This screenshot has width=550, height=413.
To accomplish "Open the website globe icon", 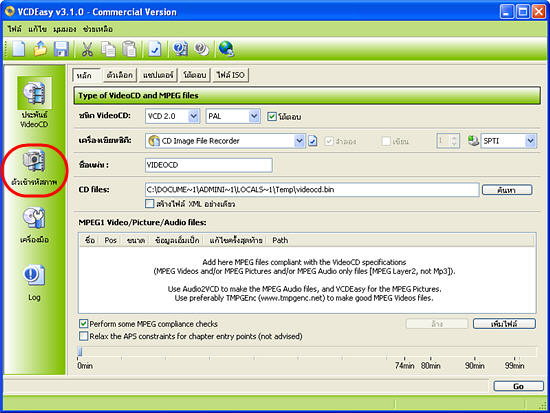I will click(x=226, y=49).
